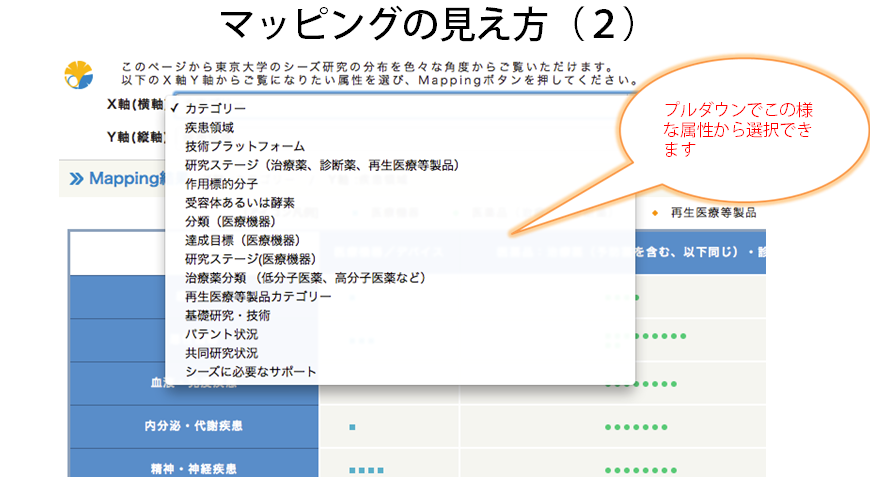This screenshot has width=870, height=480.
Task: Select 作用標的分子 from the list
Action: (x=222, y=184)
